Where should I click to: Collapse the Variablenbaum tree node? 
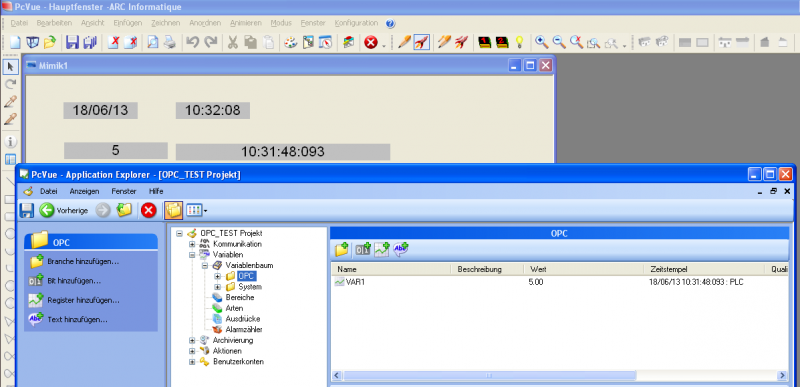[205, 266]
